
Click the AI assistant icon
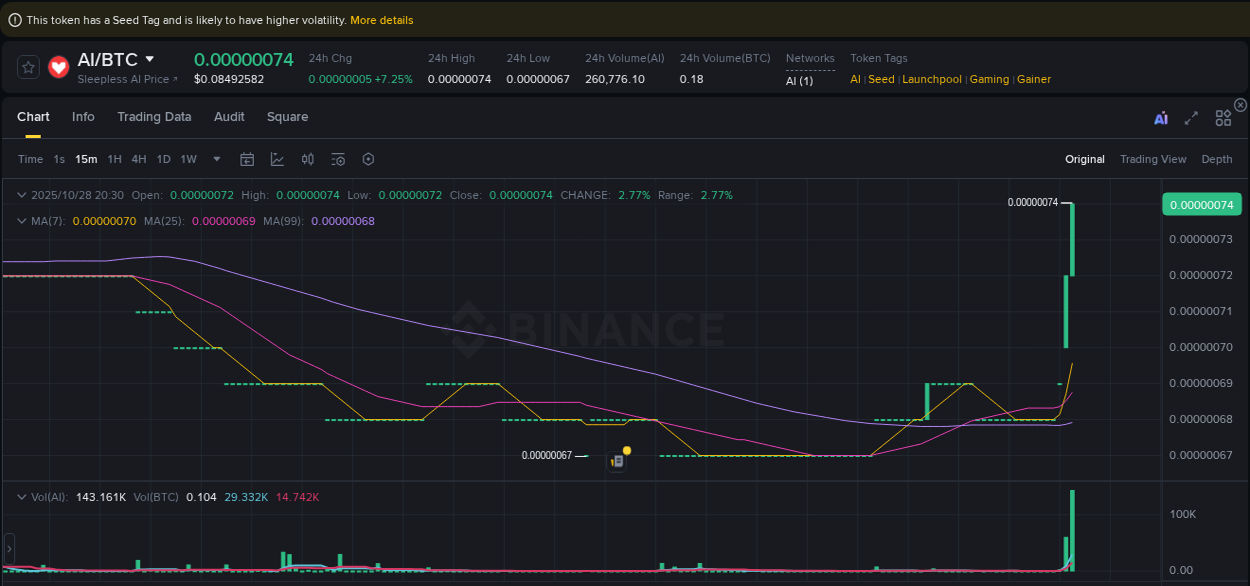point(1161,117)
